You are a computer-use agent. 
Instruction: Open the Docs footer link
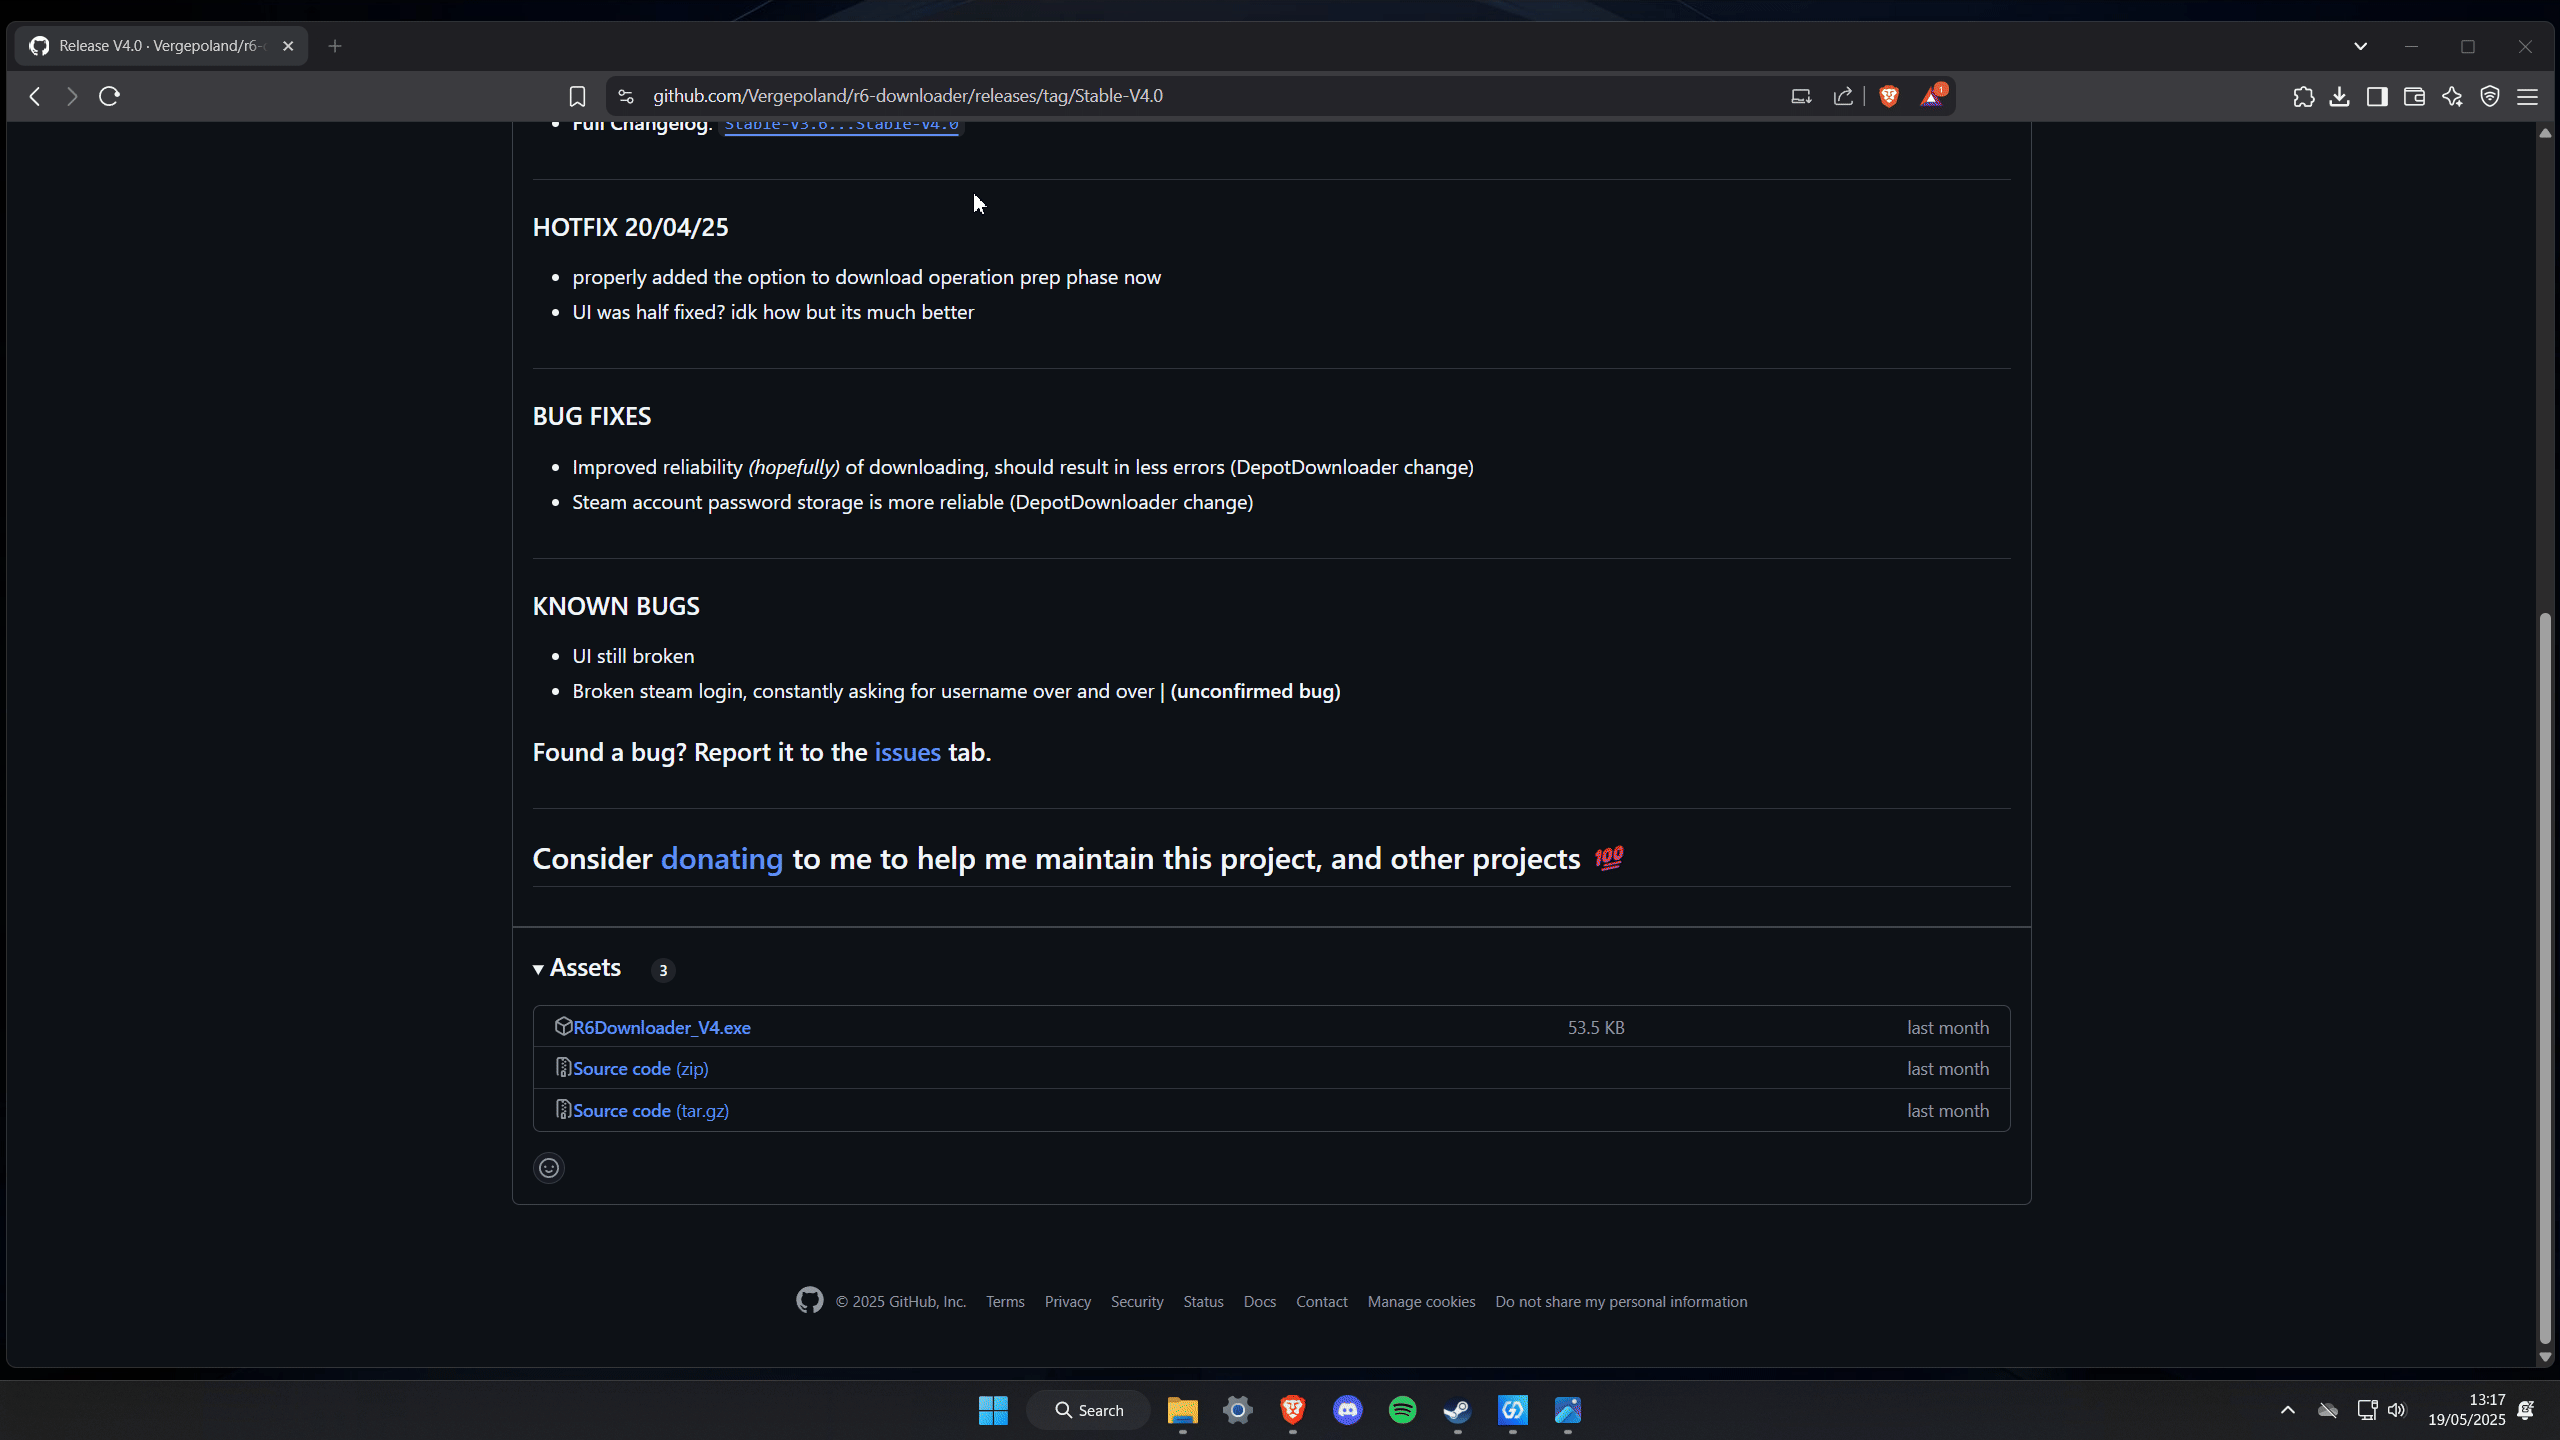coord(1259,1302)
